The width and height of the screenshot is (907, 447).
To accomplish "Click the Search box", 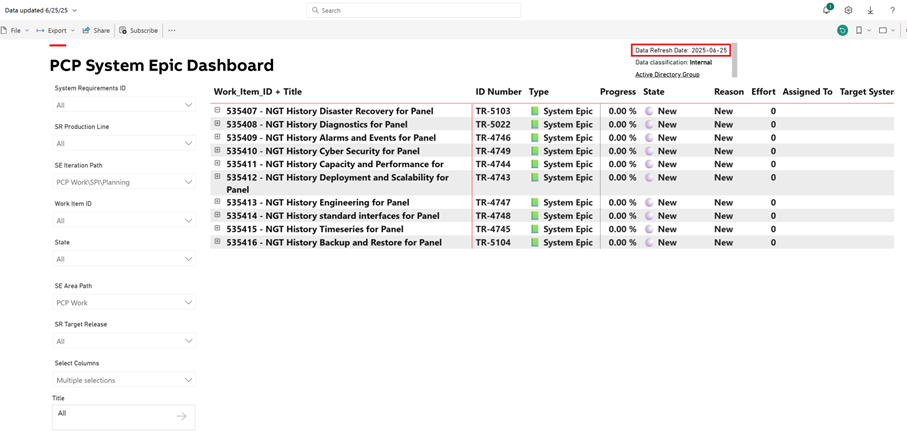I will click(414, 10).
